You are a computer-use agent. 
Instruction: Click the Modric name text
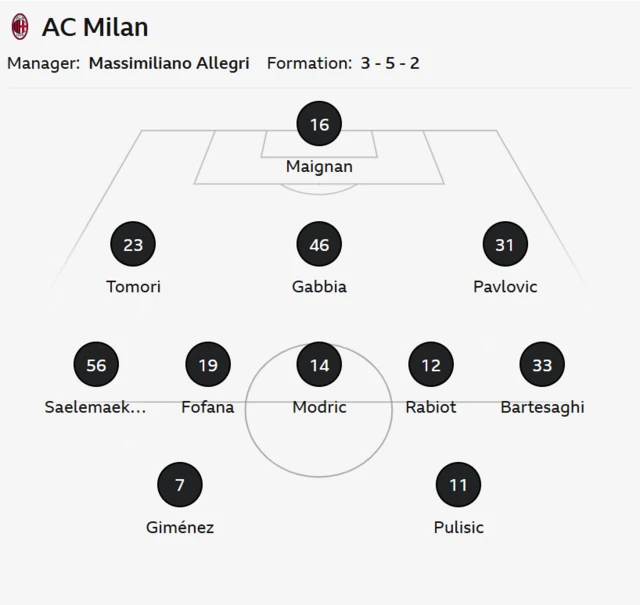(319, 407)
